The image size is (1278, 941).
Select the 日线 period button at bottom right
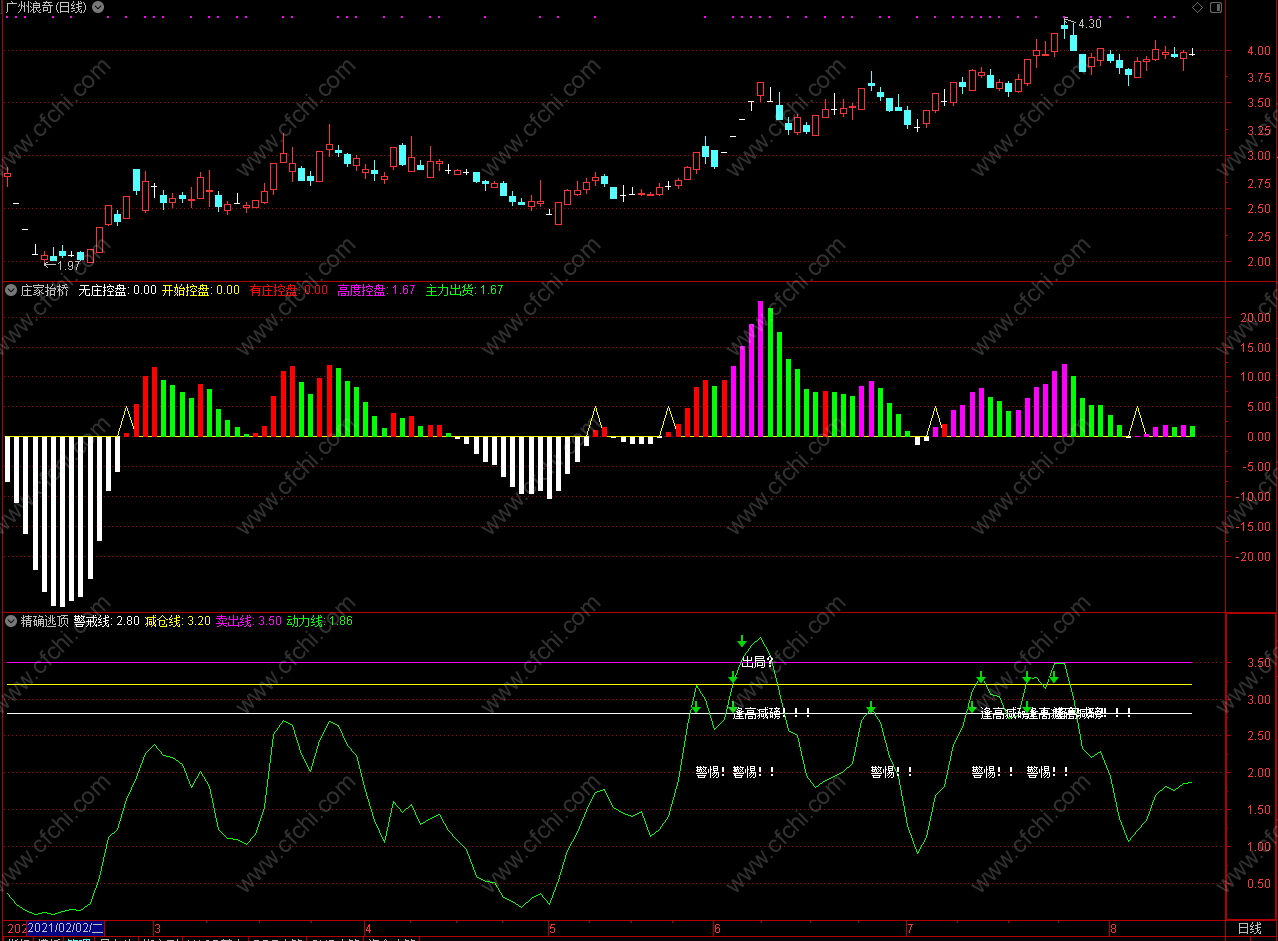(1250, 929)
